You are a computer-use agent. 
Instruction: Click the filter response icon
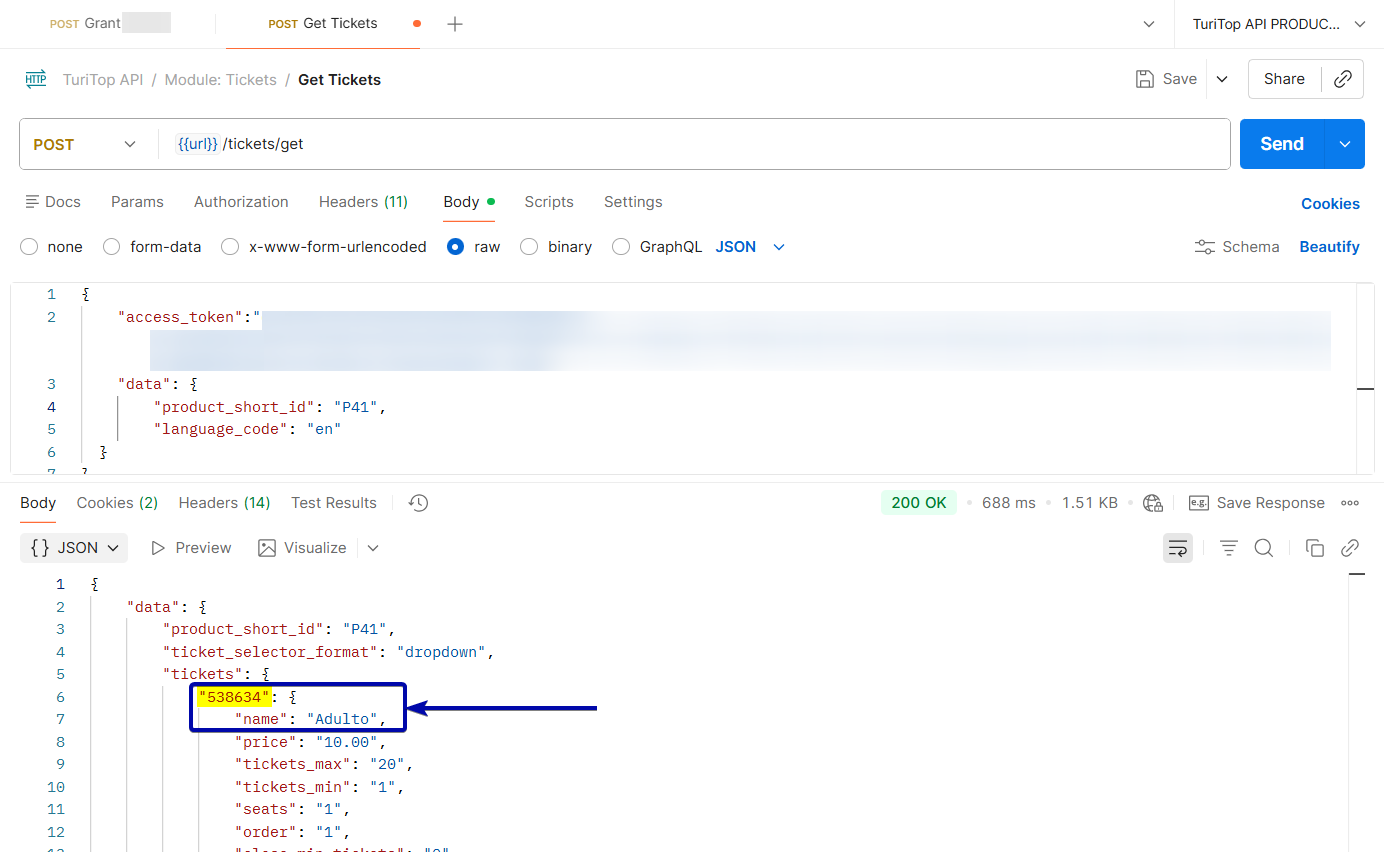[1229, 548]
